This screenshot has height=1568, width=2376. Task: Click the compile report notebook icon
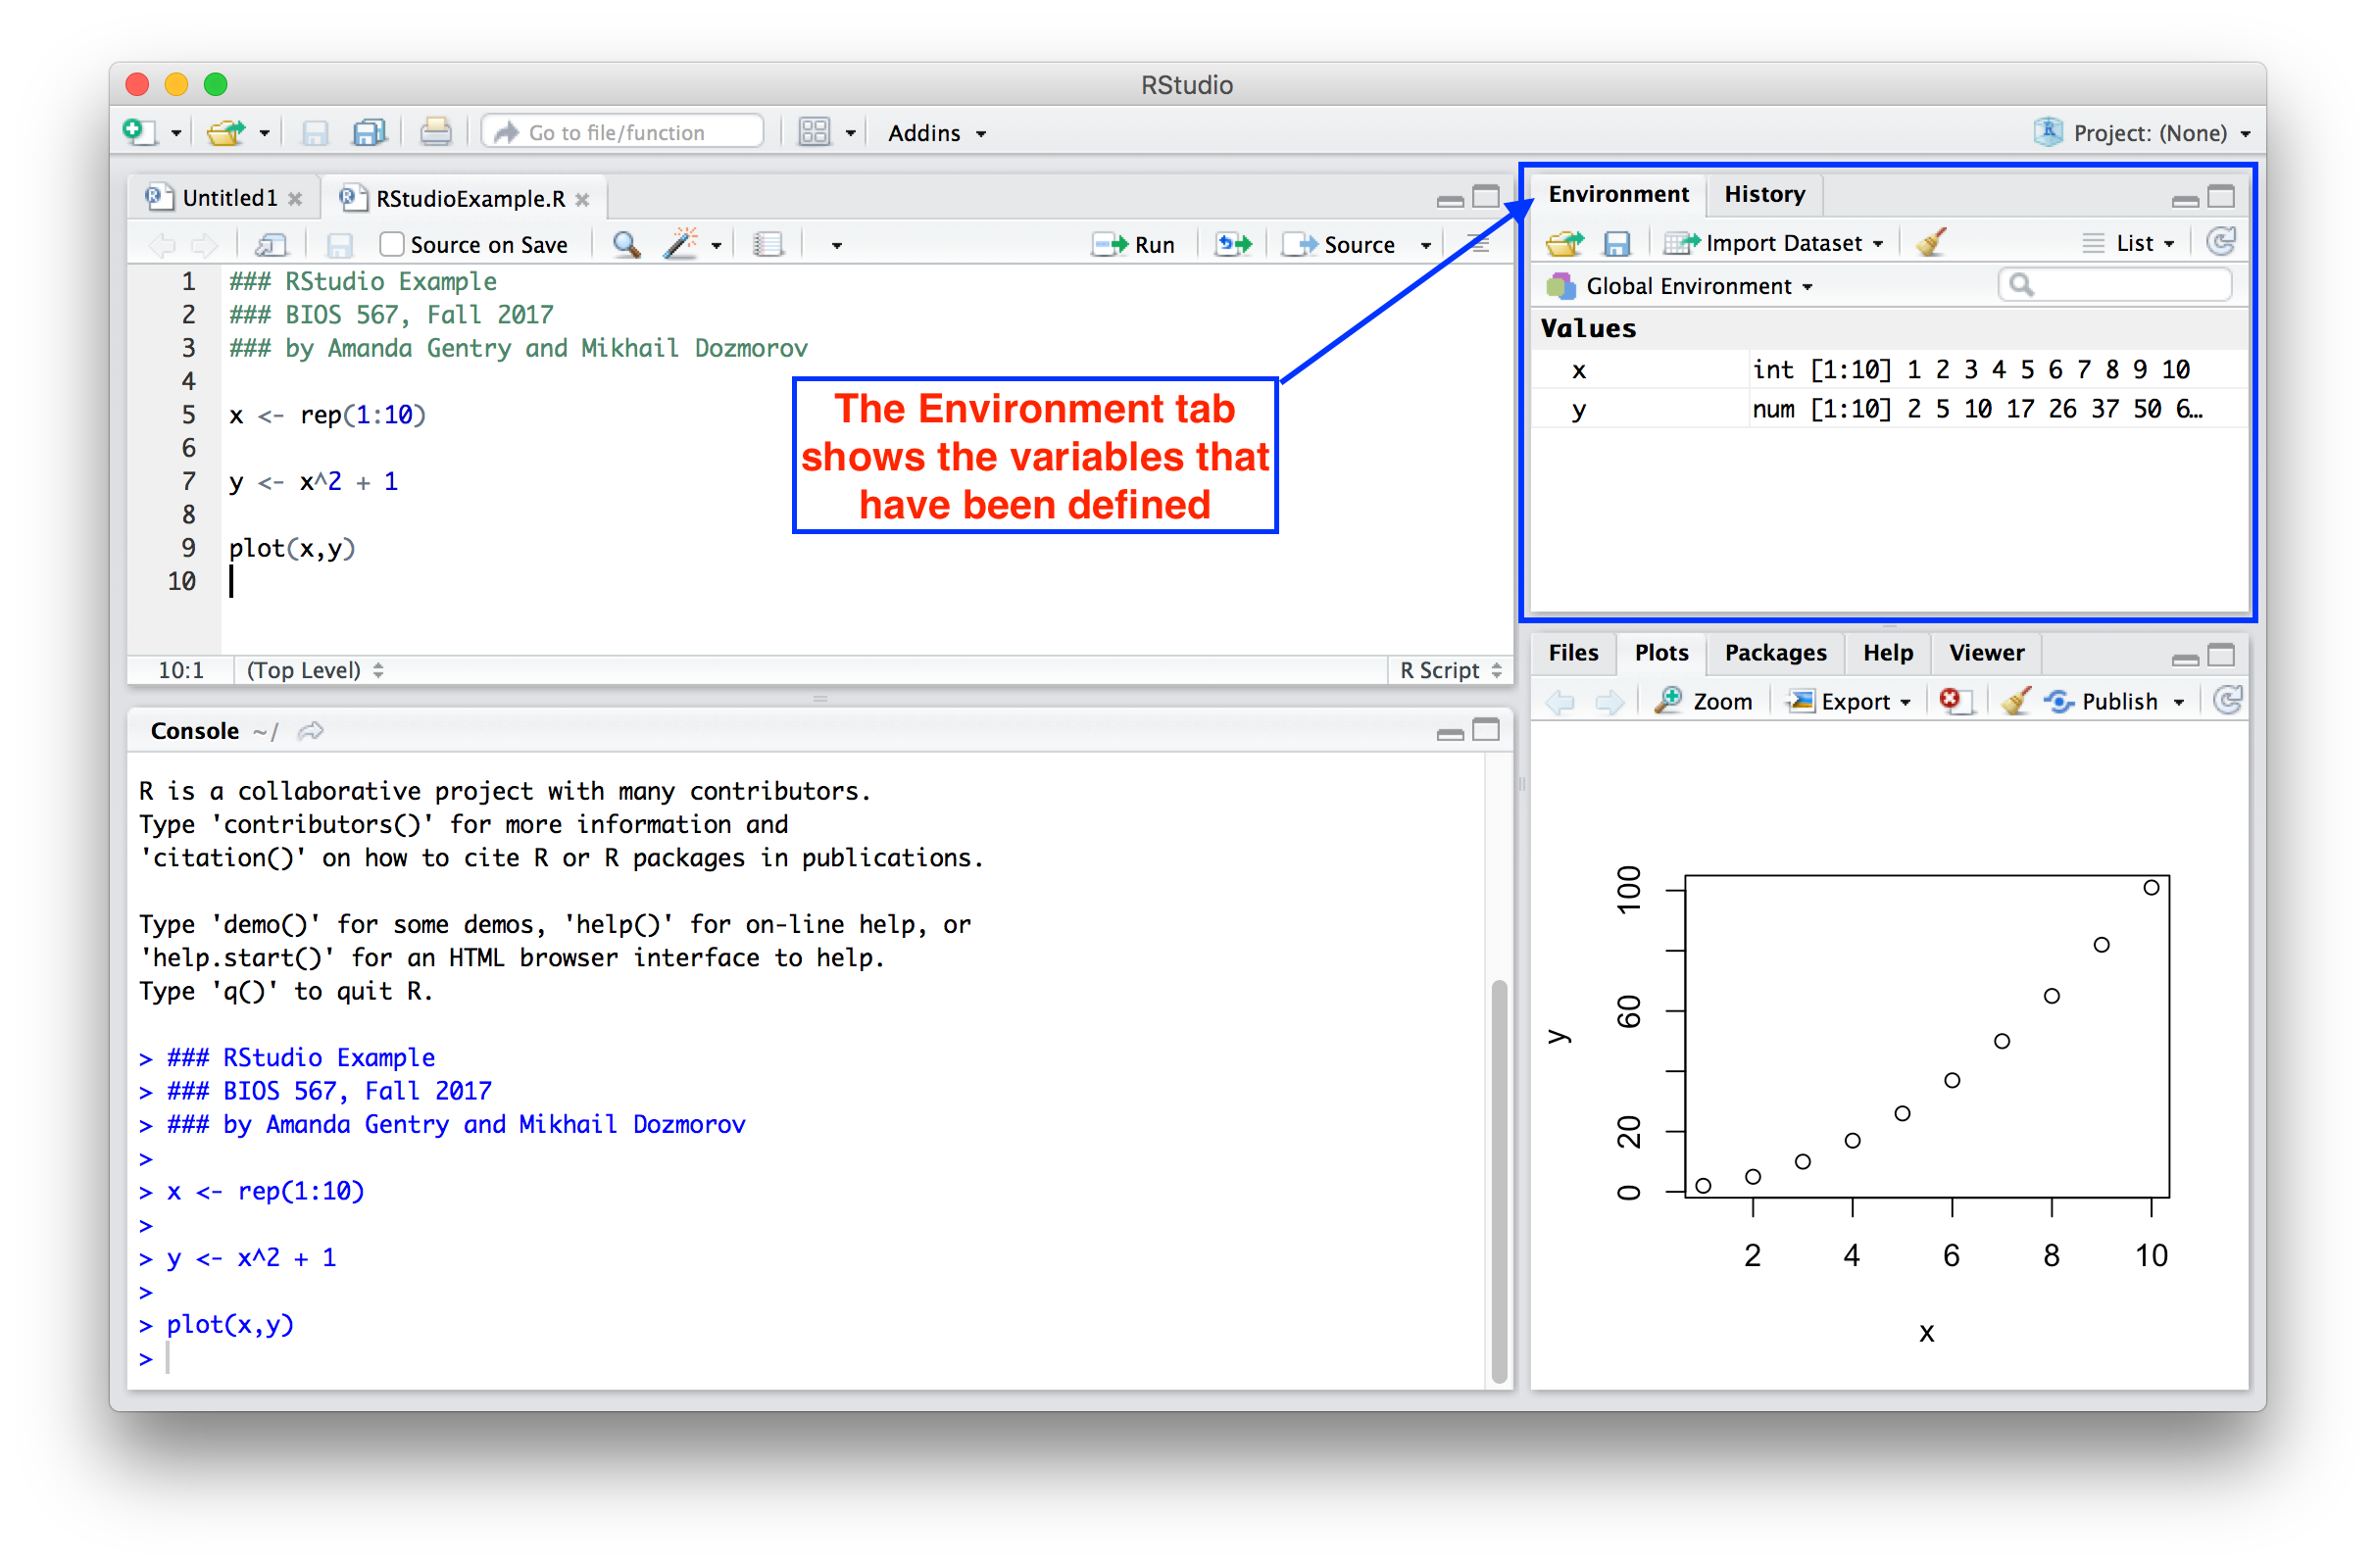click(768, 244)
